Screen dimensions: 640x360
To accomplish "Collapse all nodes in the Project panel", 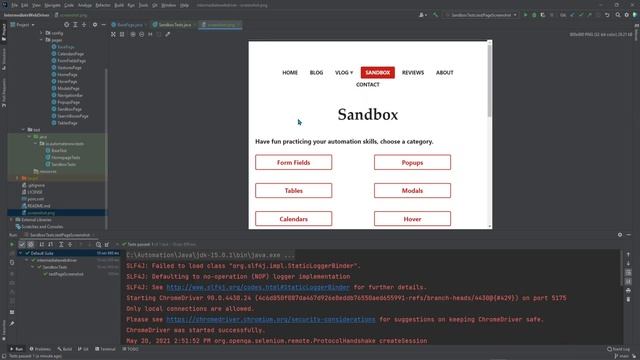I will click(x=84, y=25).
